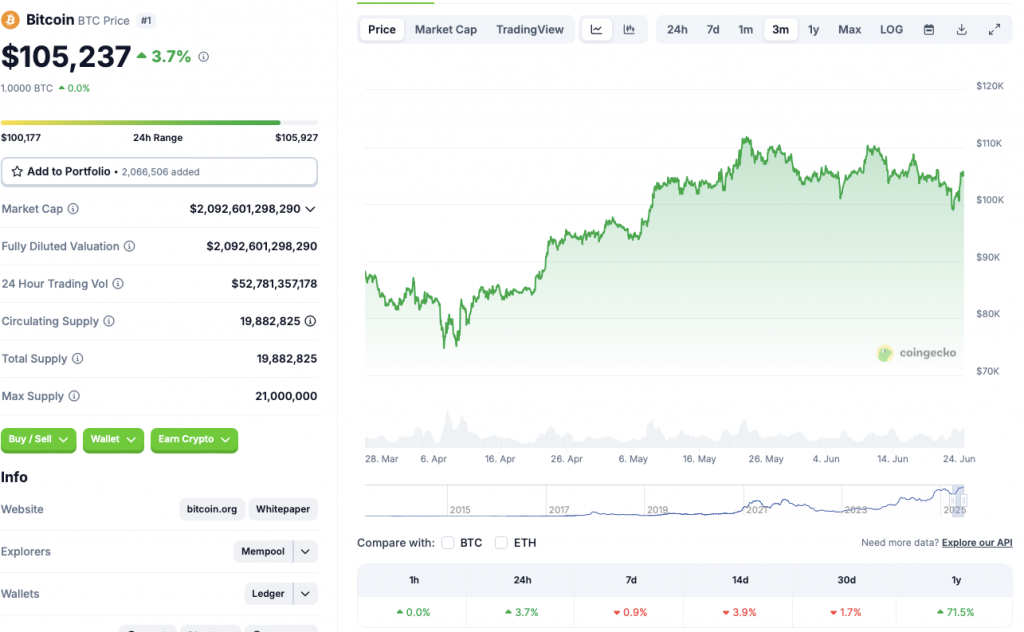Tick the BTC compare checkbox

[447, 543]
